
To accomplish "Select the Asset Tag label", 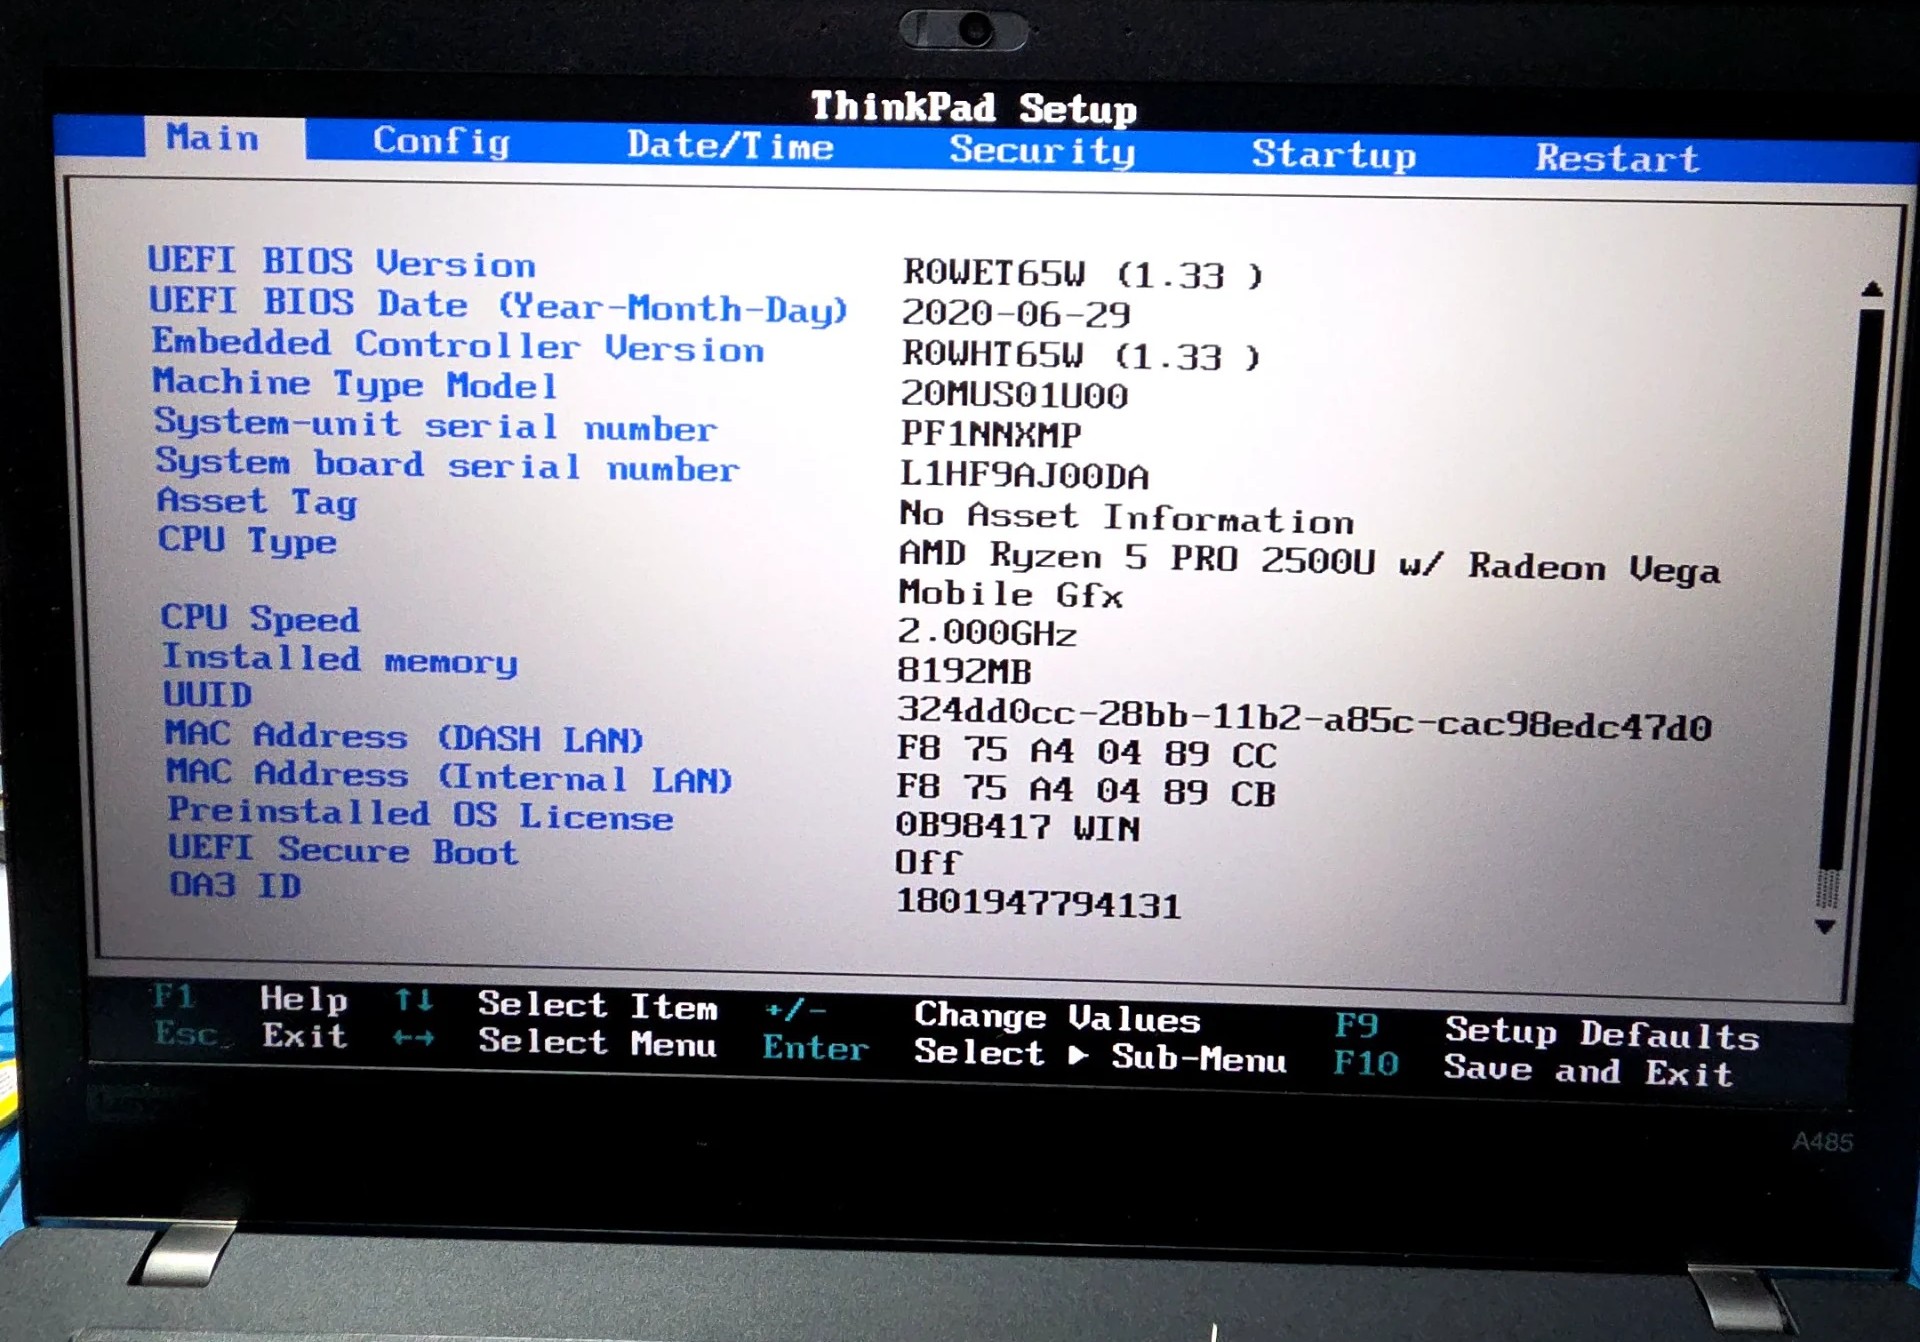I will (257, 502).
